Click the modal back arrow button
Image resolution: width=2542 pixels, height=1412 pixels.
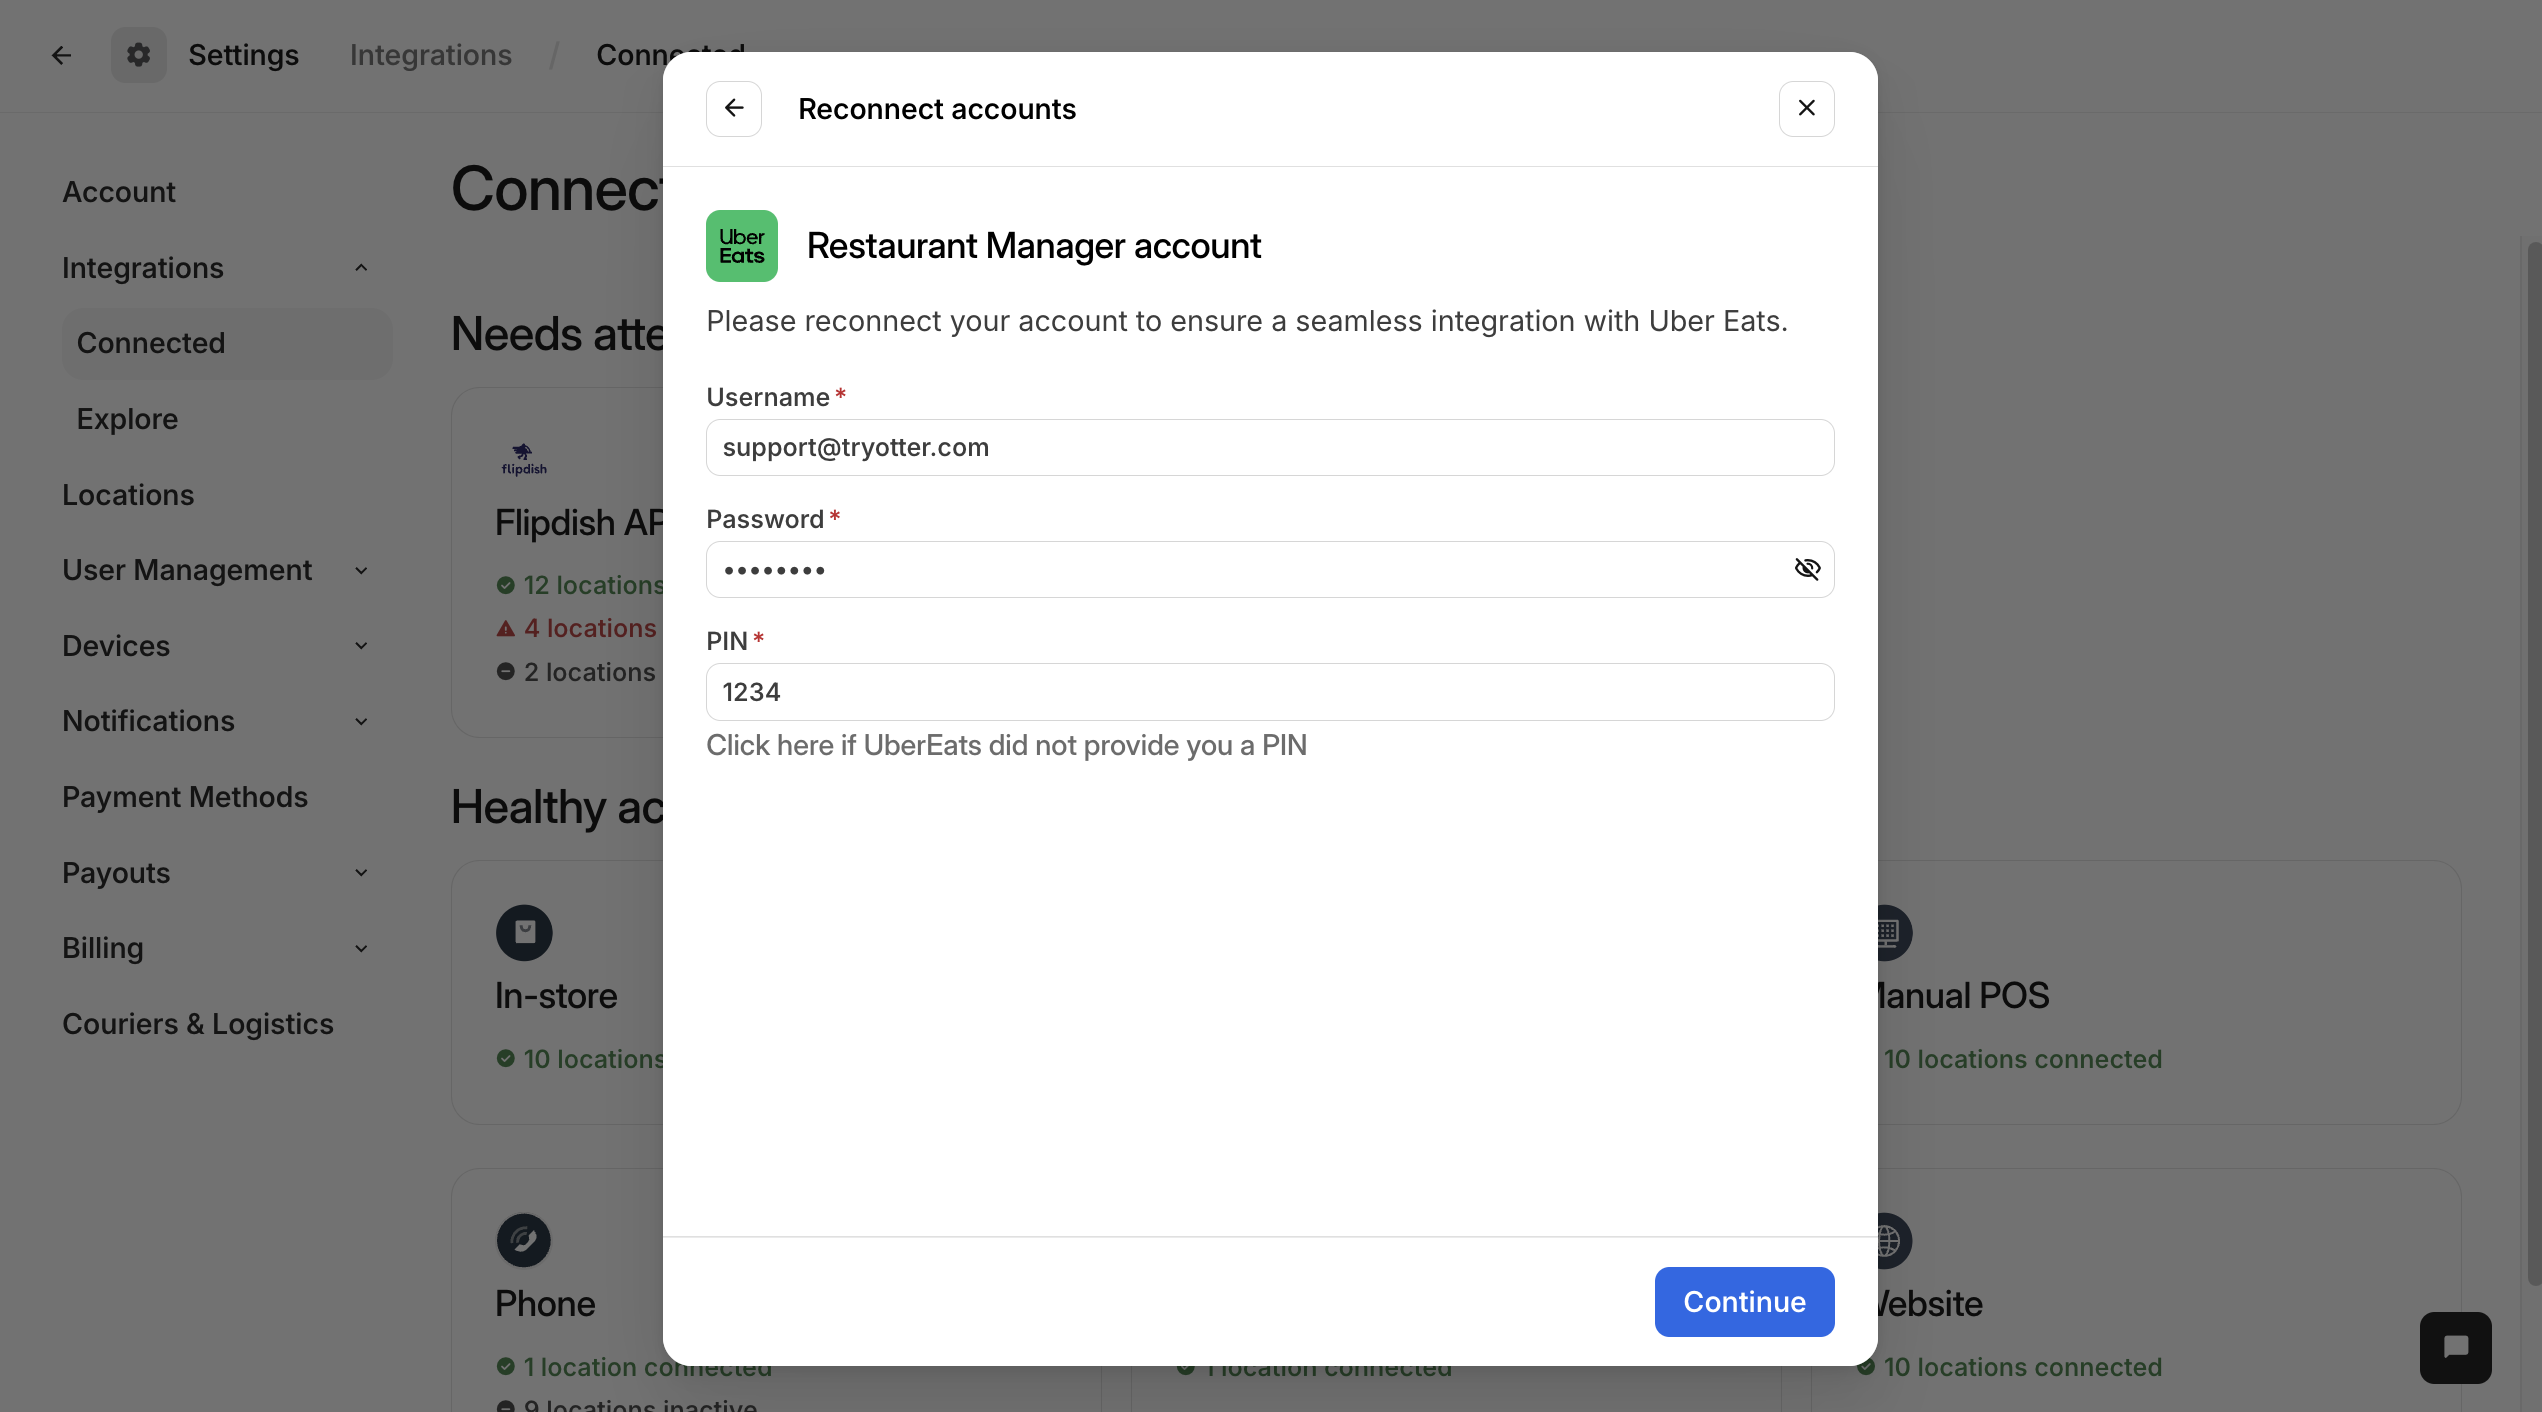[734, 108]
